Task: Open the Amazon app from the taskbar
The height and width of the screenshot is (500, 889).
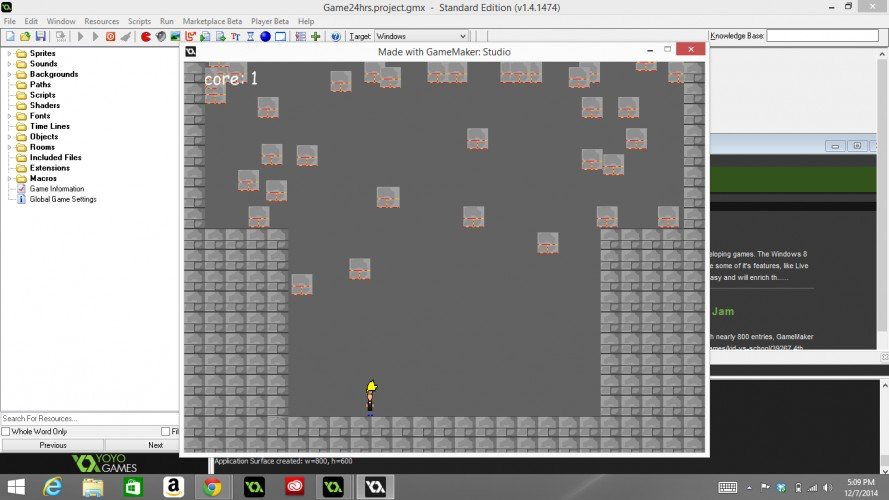Action: (x=173, y=487)
